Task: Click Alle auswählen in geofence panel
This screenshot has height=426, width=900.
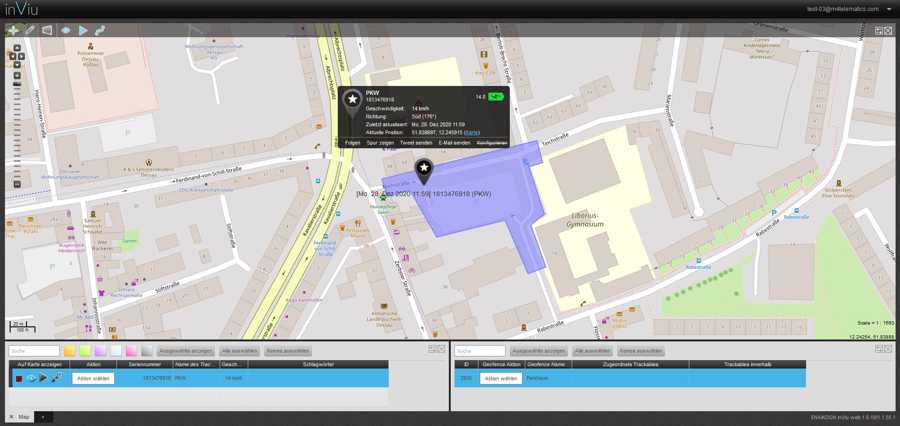Action: [x=592, y=351]
